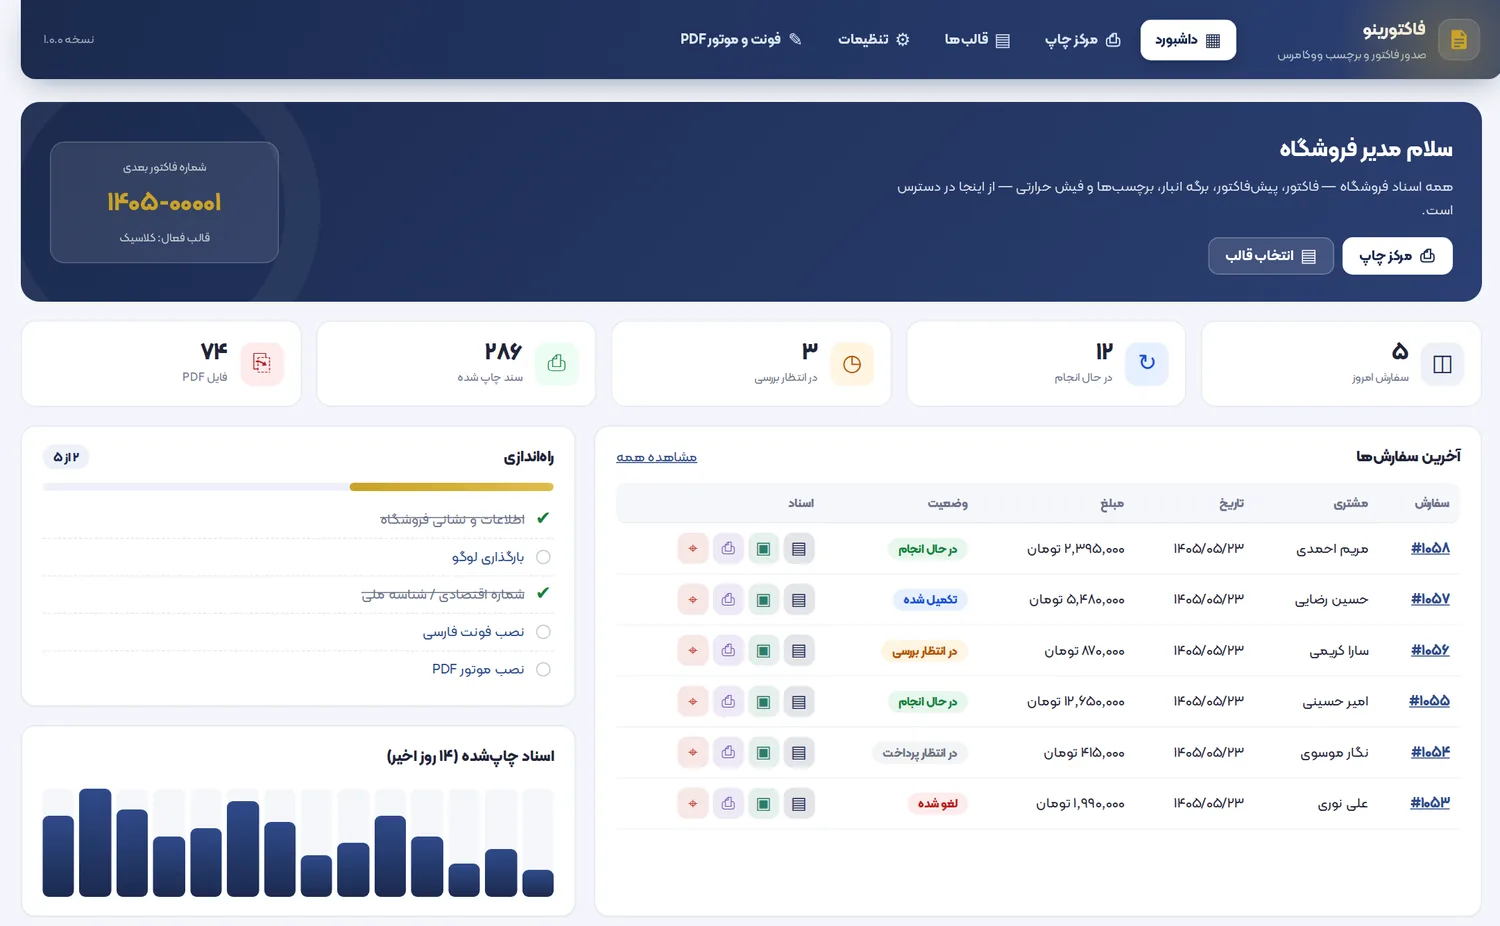Click the purple print icon for order #1058
The image size is (1500, 926).
[x=728, y=549]
